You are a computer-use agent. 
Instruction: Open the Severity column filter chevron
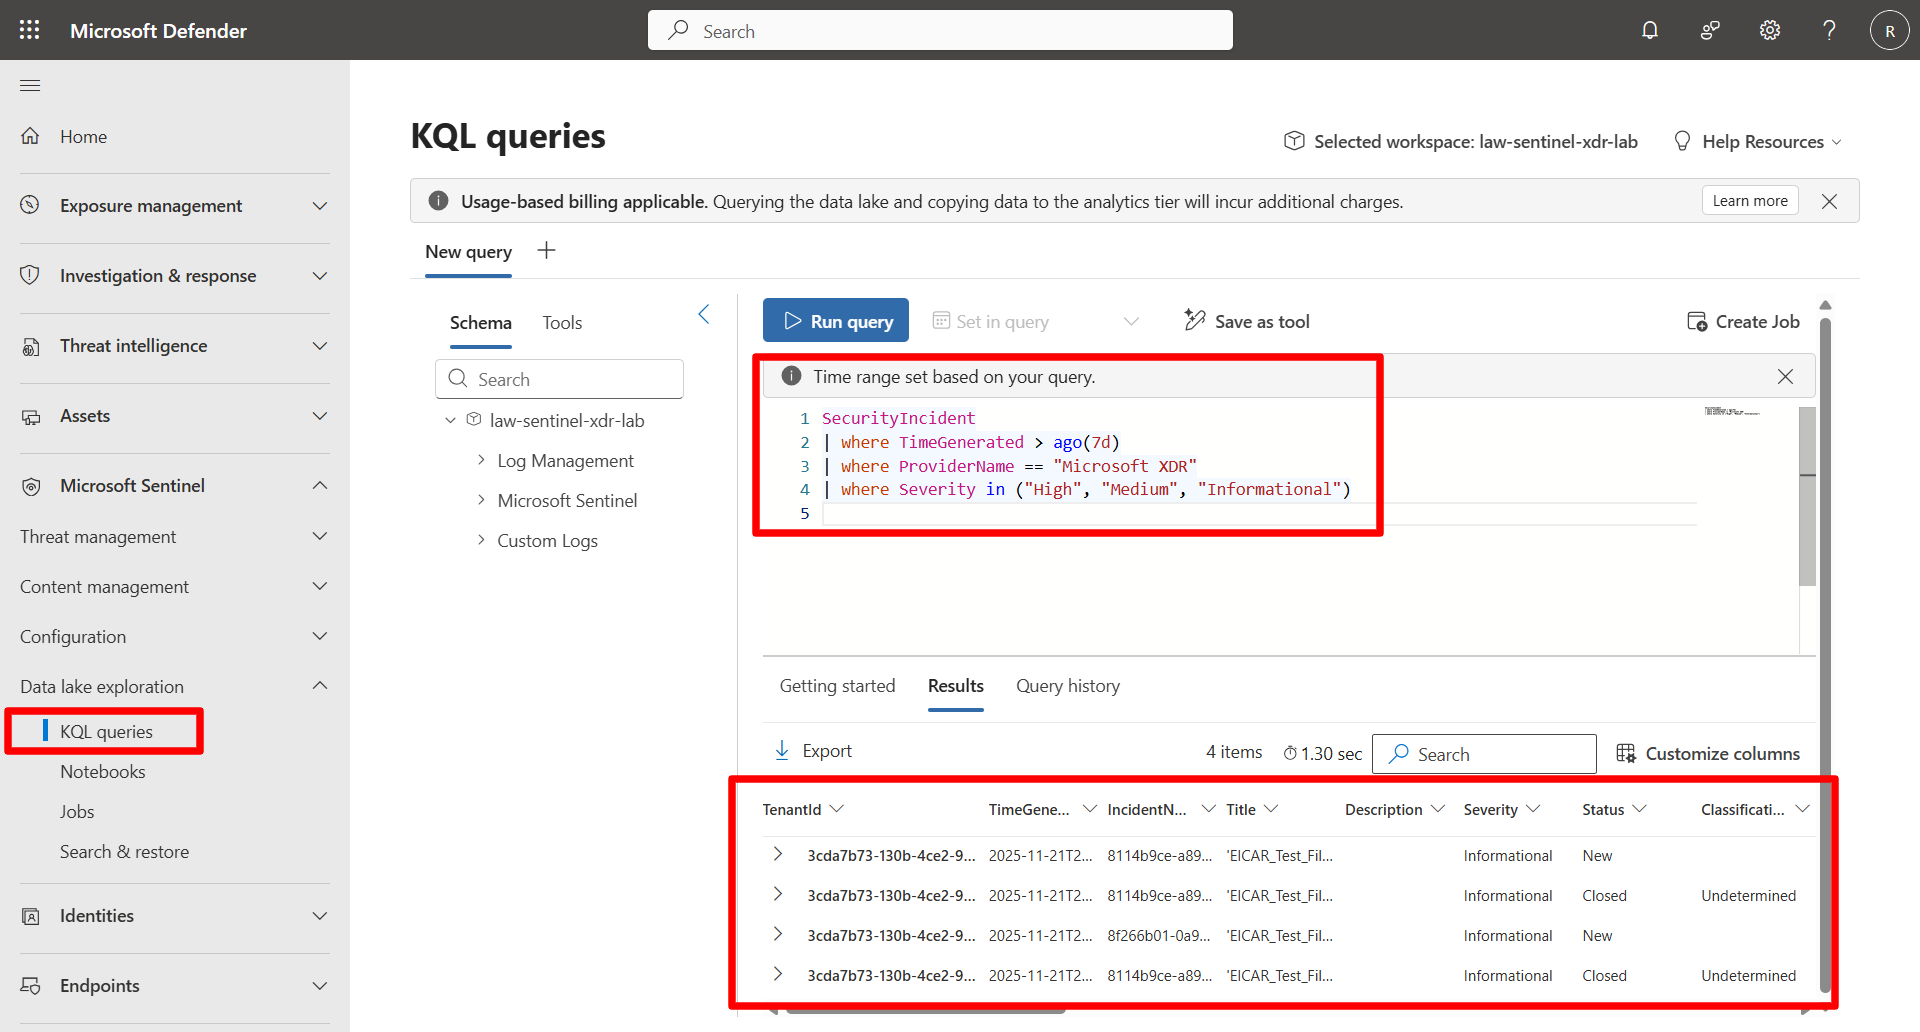tap(1533, 808)
